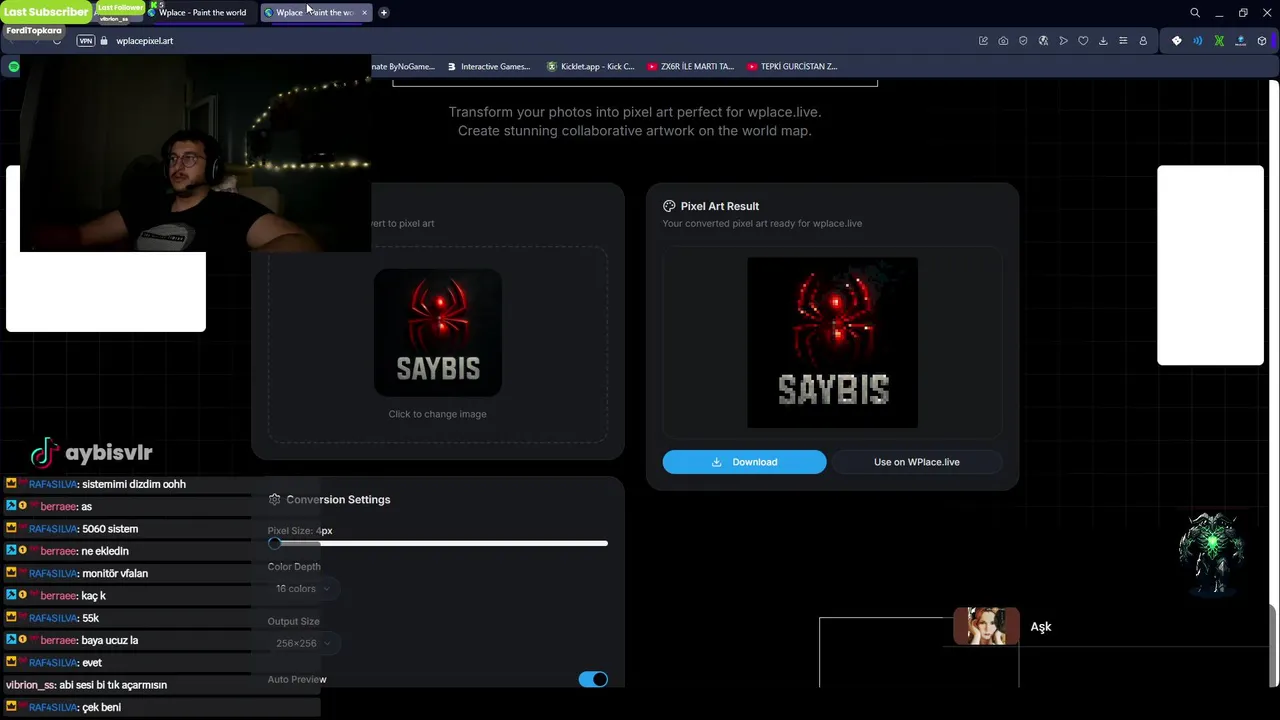Click the Pixel Size slider track
This screenshot has height=720, width=1280.
(x=438, y=543)
